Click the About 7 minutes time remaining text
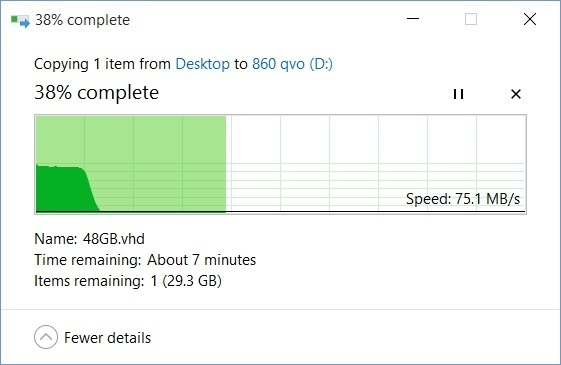 click(x=202, y=260)
